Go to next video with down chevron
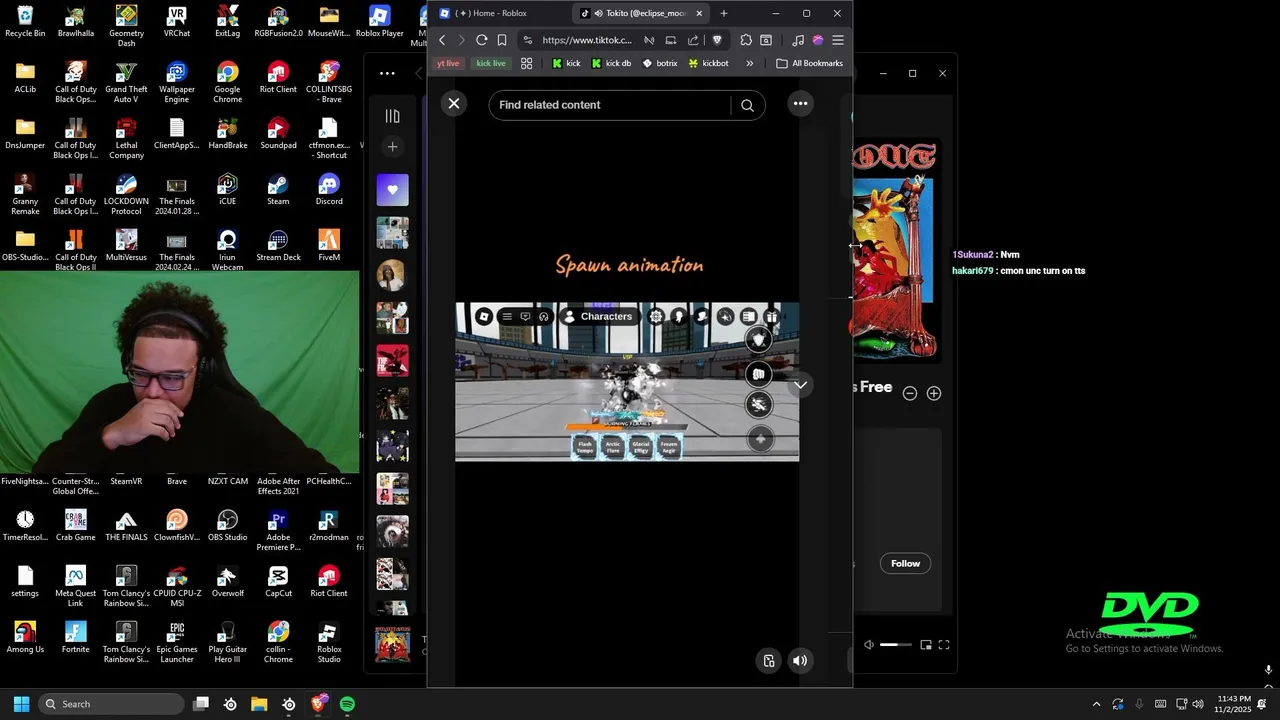 tap(800, 385)
